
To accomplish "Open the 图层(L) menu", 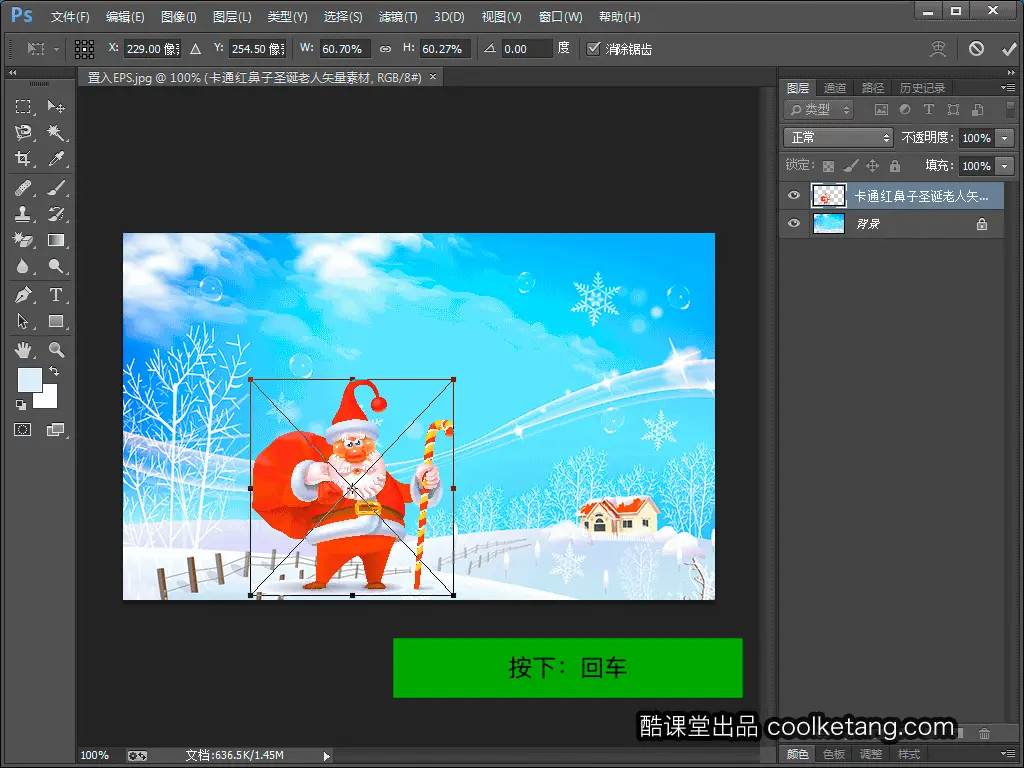I will (232, 17).
